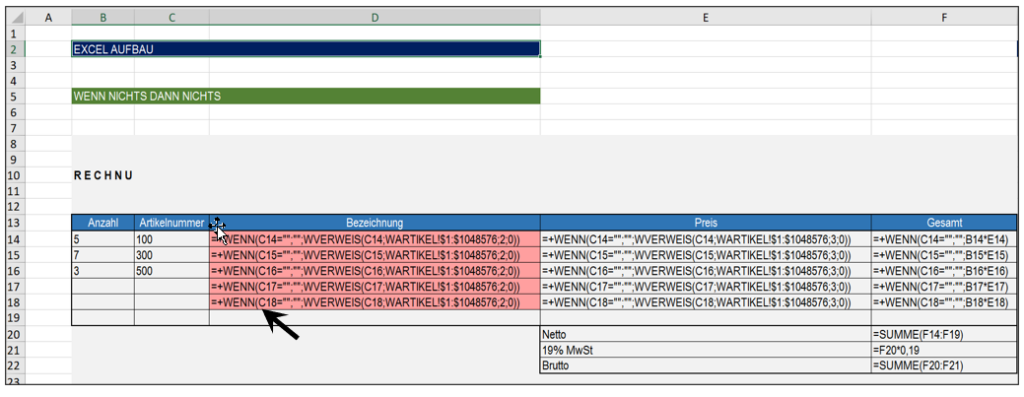Select Anzahl cell with value 7
Image resolution: width=1024 pixels, height=397 pixels.
tap(103, 255)
